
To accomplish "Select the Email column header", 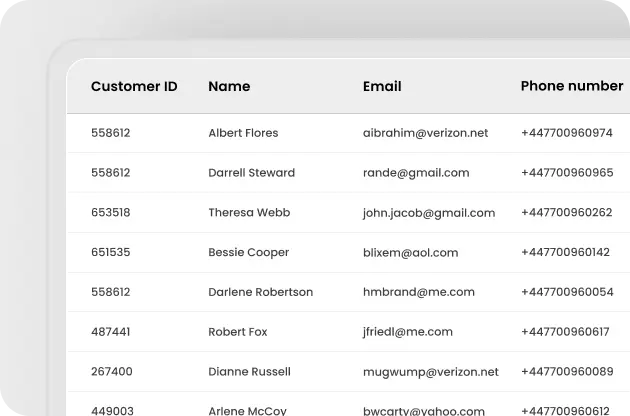I will 382,86.
